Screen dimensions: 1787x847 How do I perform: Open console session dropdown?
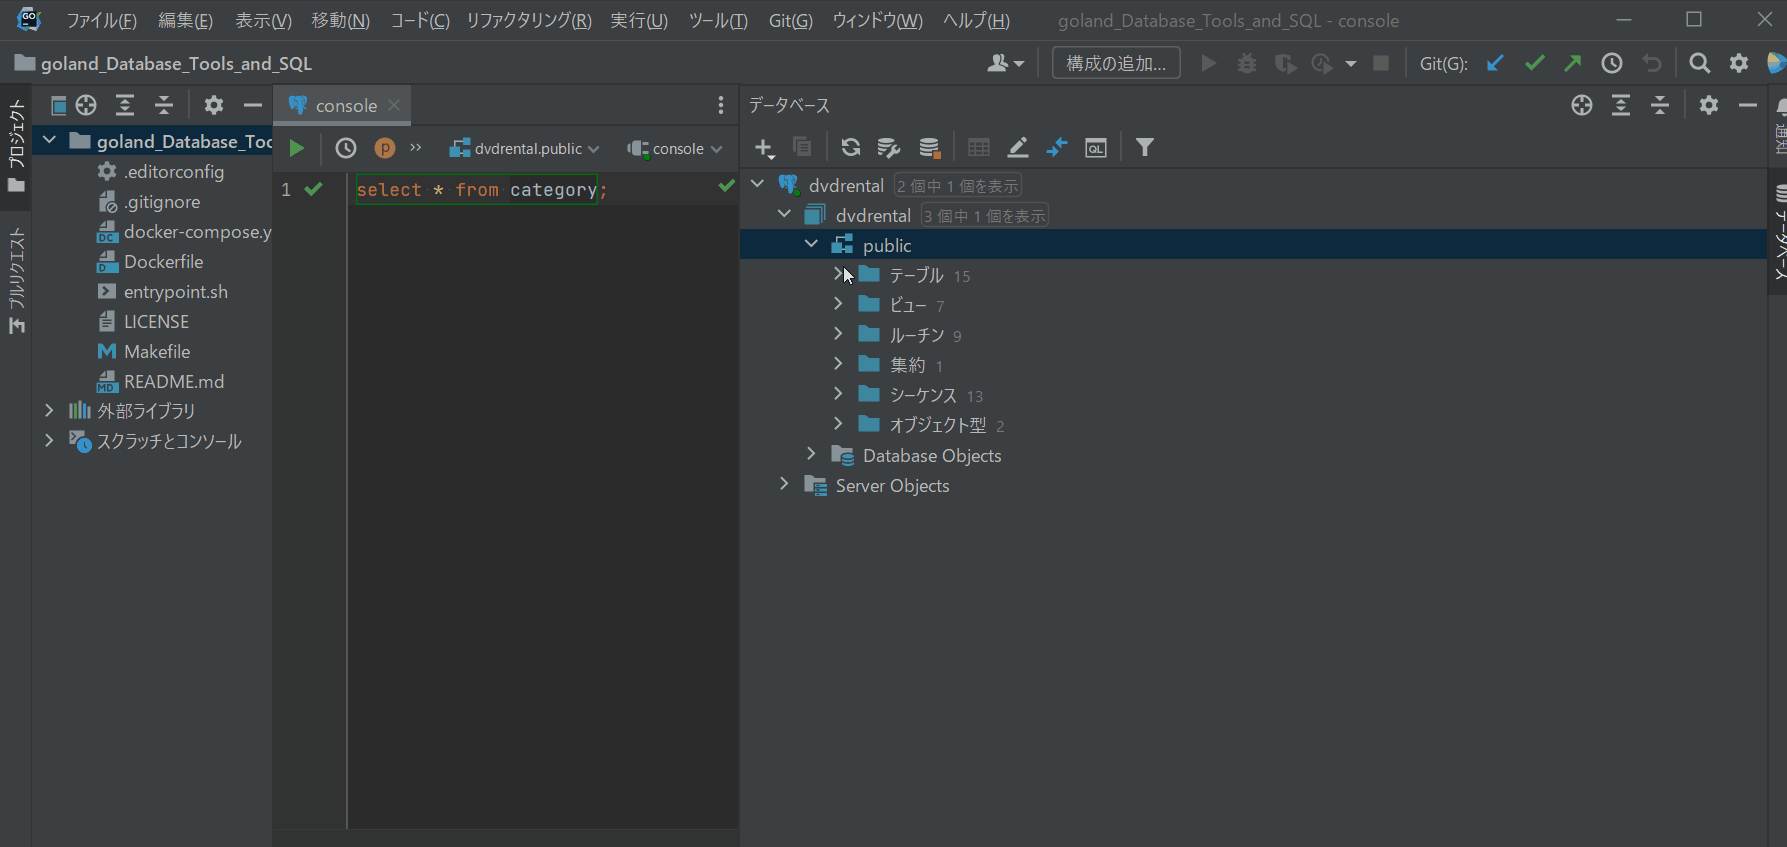675,148
